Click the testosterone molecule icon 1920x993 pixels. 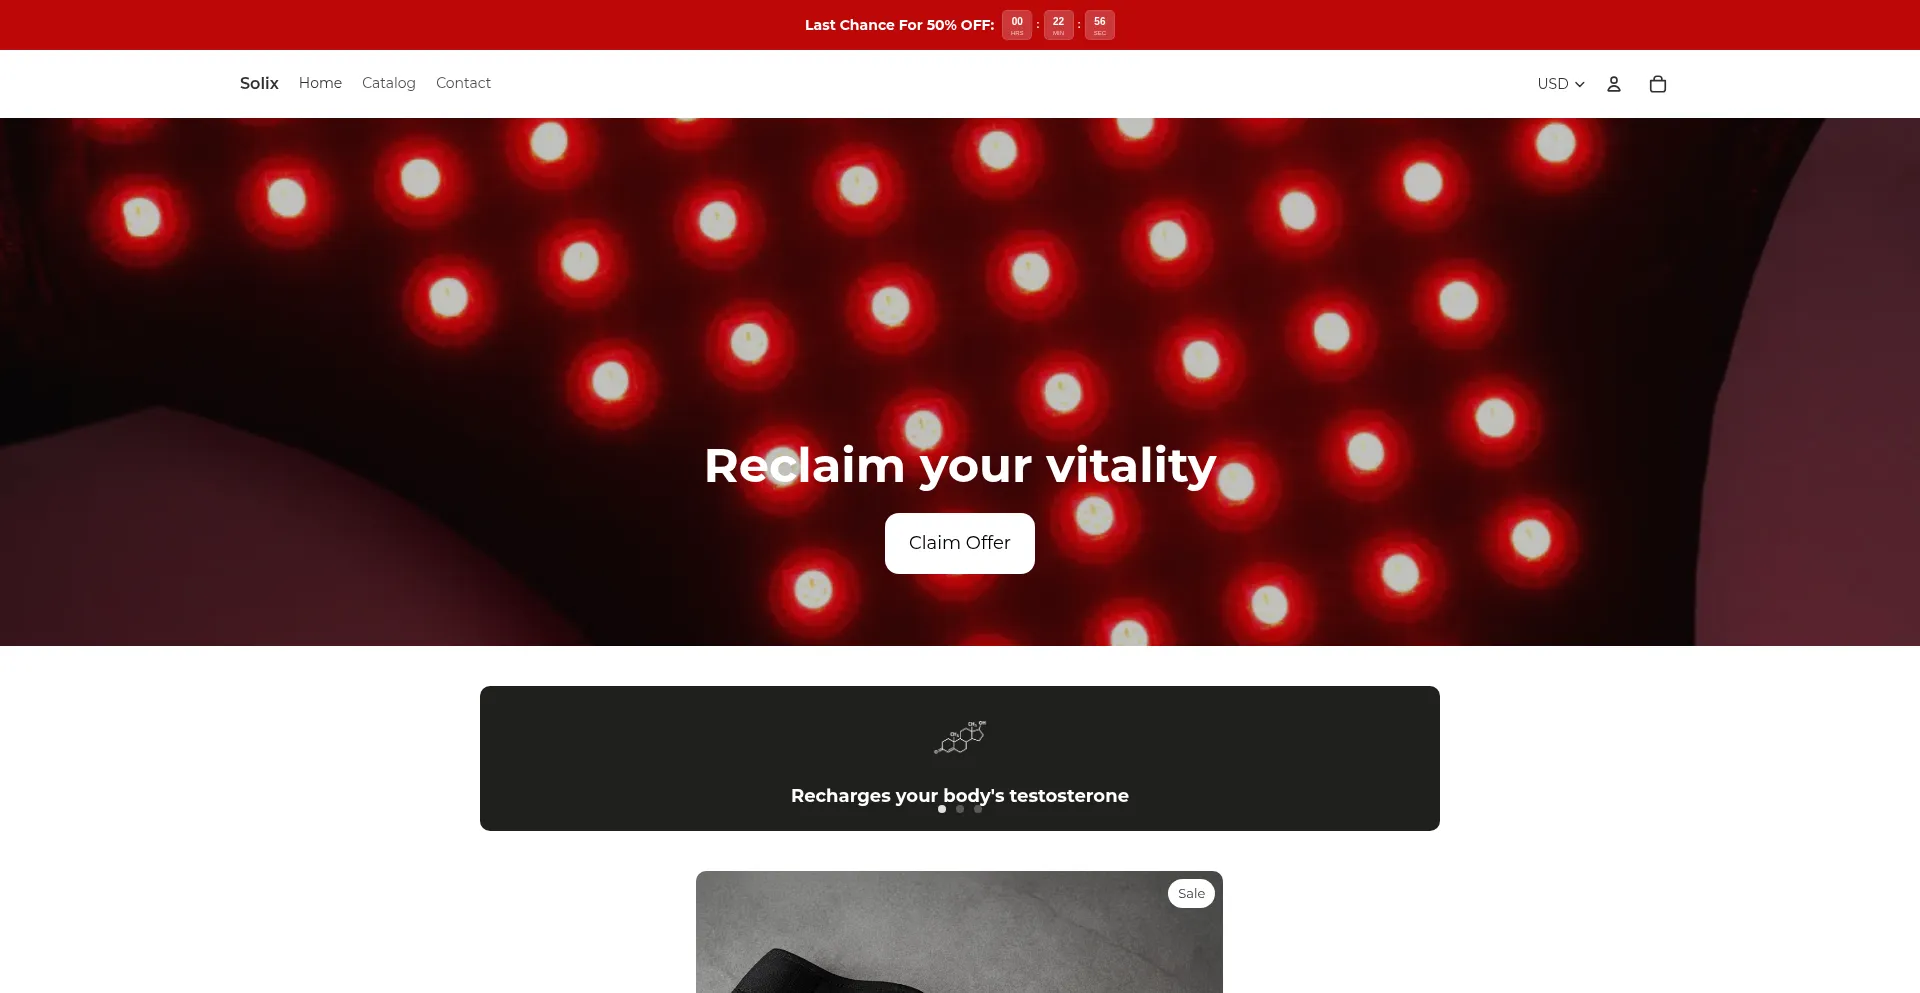click(x=960, y=737)
